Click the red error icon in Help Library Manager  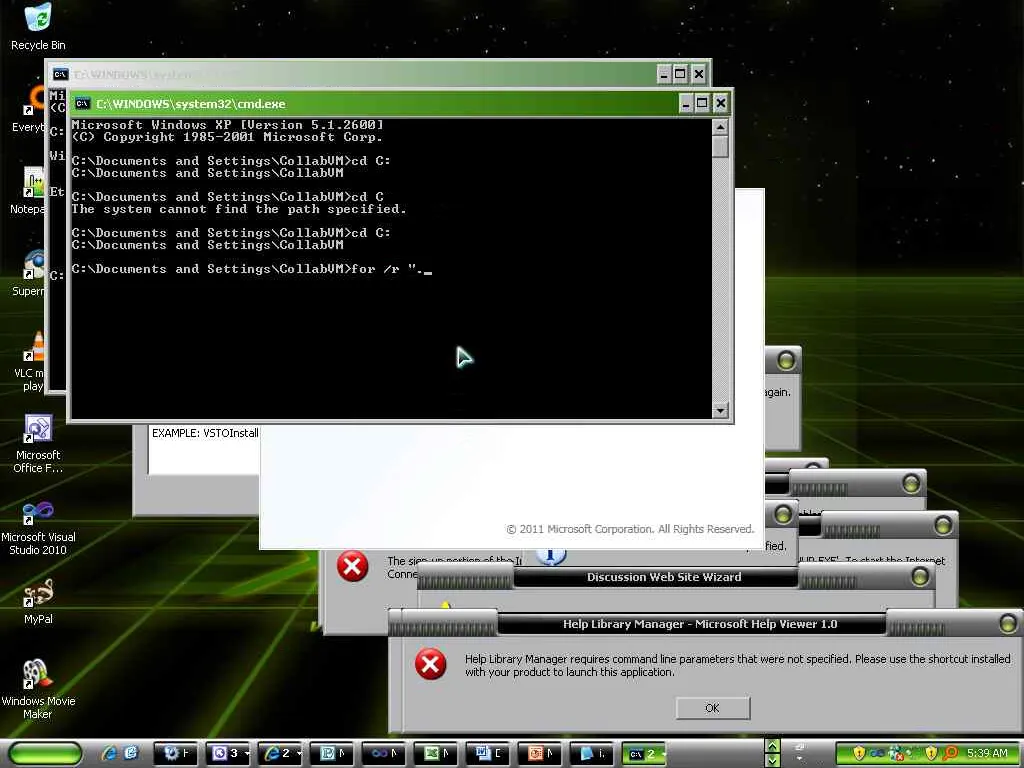(x=430, y=664)
